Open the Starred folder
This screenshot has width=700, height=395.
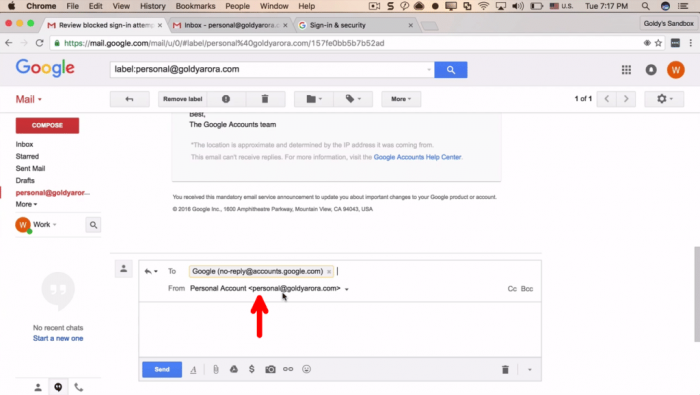coord(27,156)
